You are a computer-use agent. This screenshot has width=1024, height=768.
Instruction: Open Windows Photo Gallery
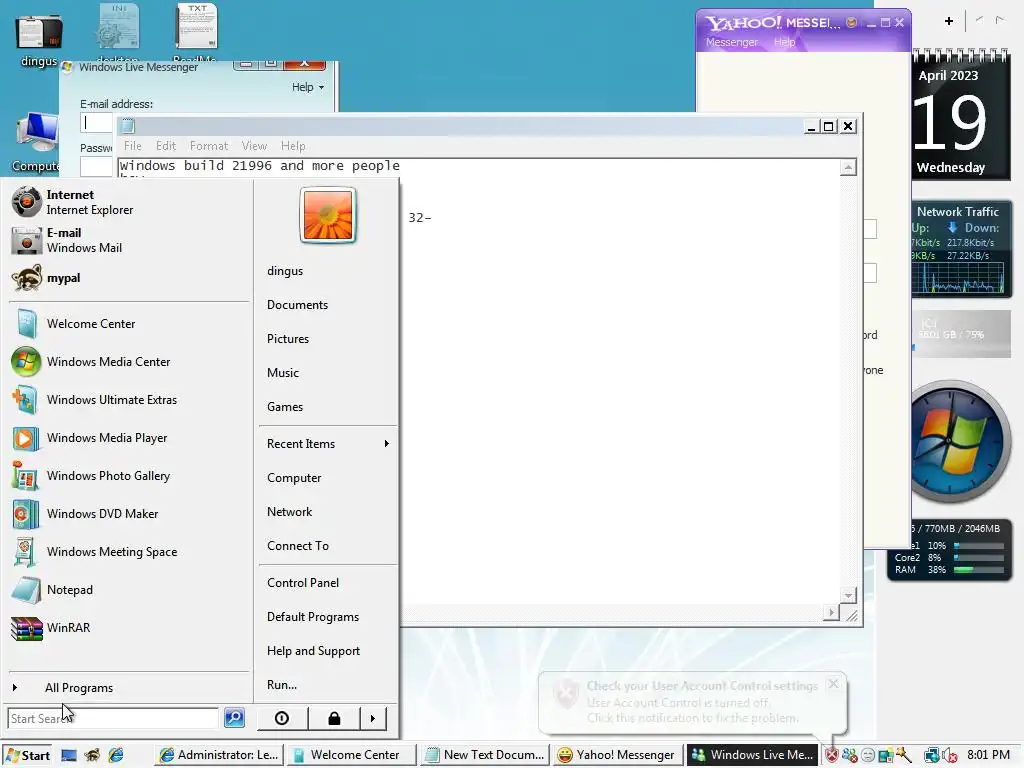(x=129, y=475)
